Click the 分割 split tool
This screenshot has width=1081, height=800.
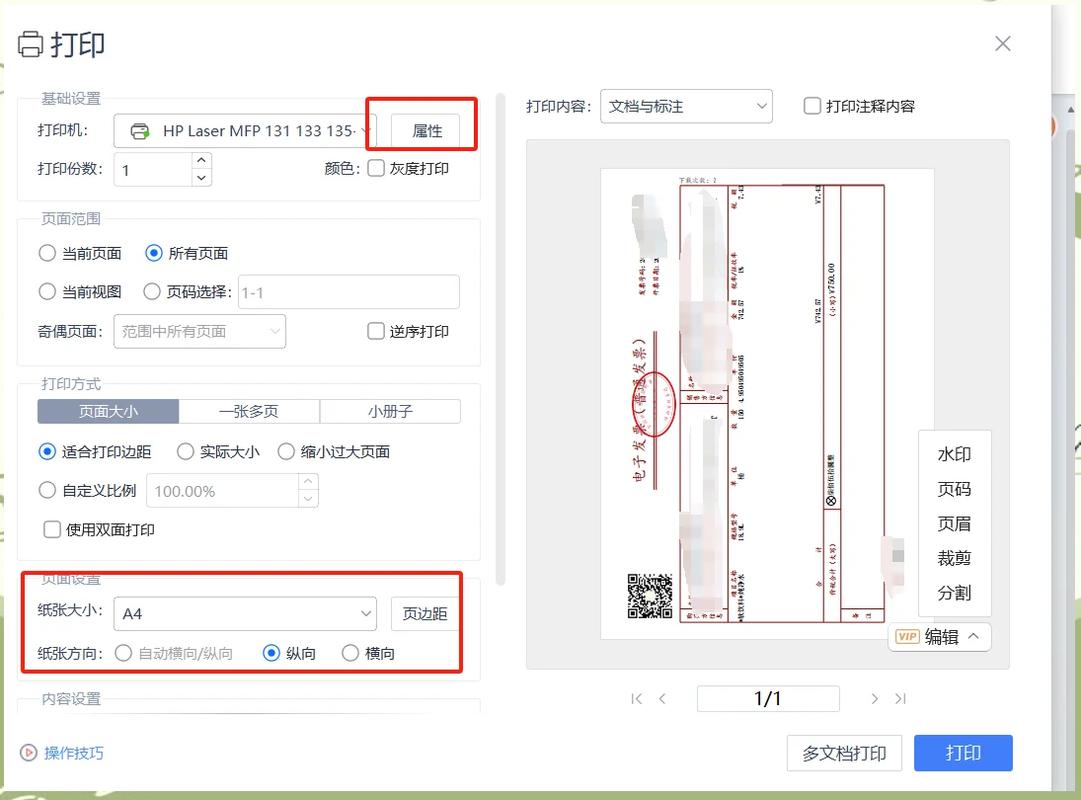(953, 592)
